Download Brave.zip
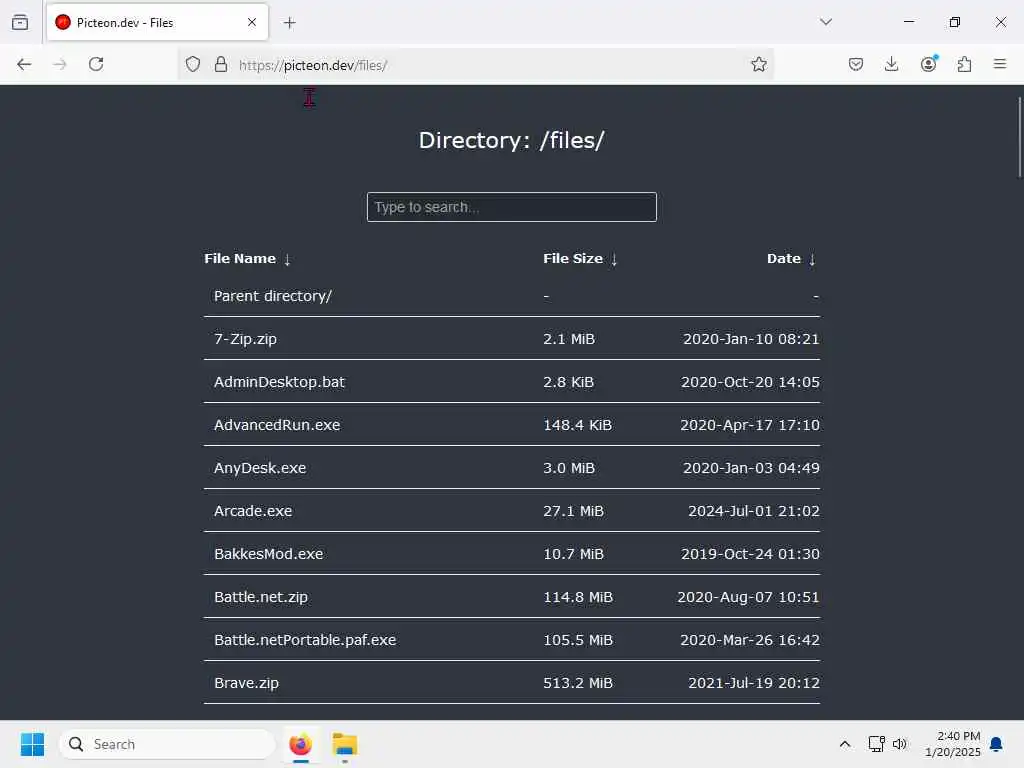Image resolution: width=1024 pixels, height=768 pixels. click(x=246, y=683)
